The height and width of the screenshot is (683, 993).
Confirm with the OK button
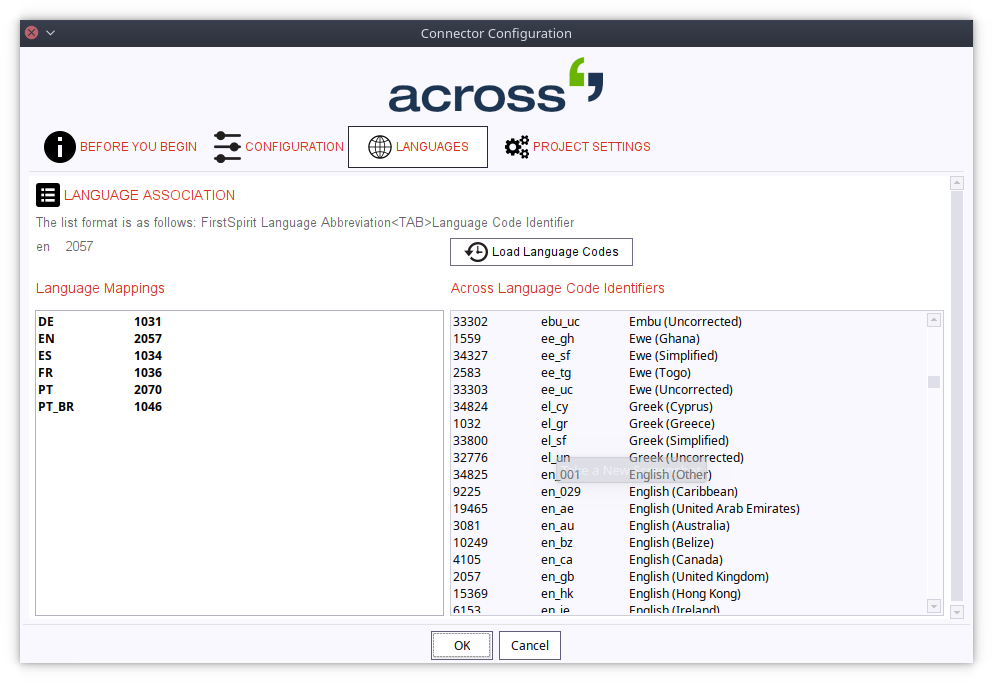462,646
